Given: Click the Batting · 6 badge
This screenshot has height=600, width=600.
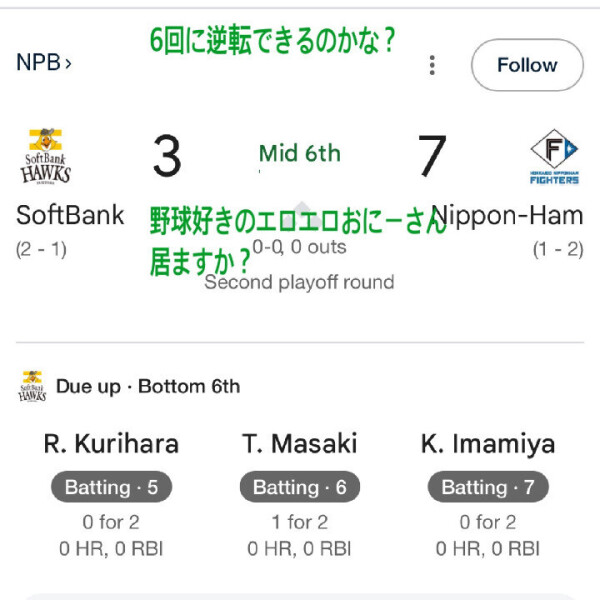Looking at the screenshot, I should [299, 488].
